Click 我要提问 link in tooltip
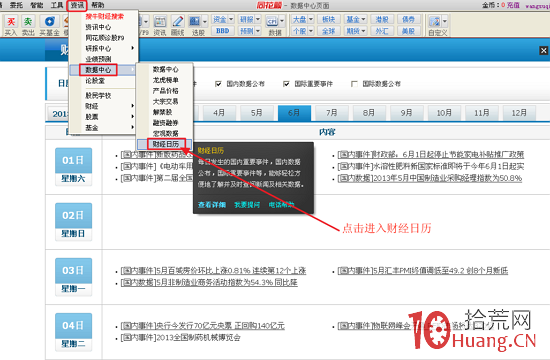 point(247,205)
